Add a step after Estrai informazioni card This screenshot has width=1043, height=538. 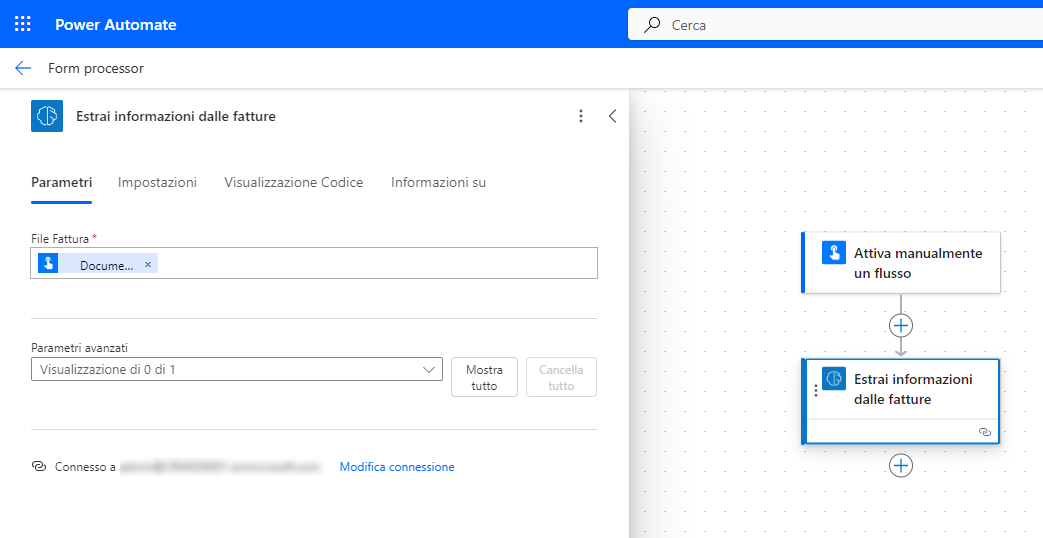click(x=901, y=466)
